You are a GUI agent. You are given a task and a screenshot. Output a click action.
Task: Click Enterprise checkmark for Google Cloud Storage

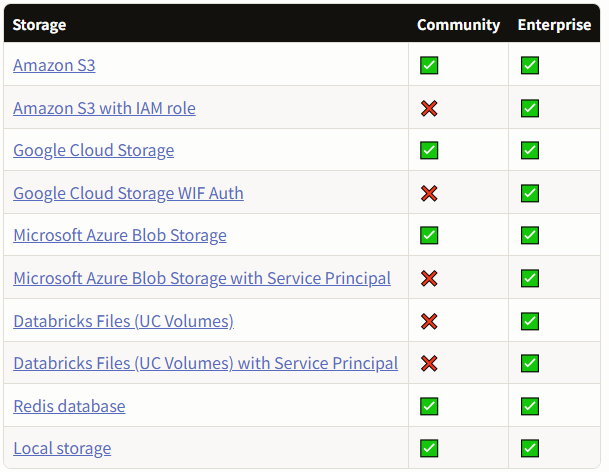(530, 150)
